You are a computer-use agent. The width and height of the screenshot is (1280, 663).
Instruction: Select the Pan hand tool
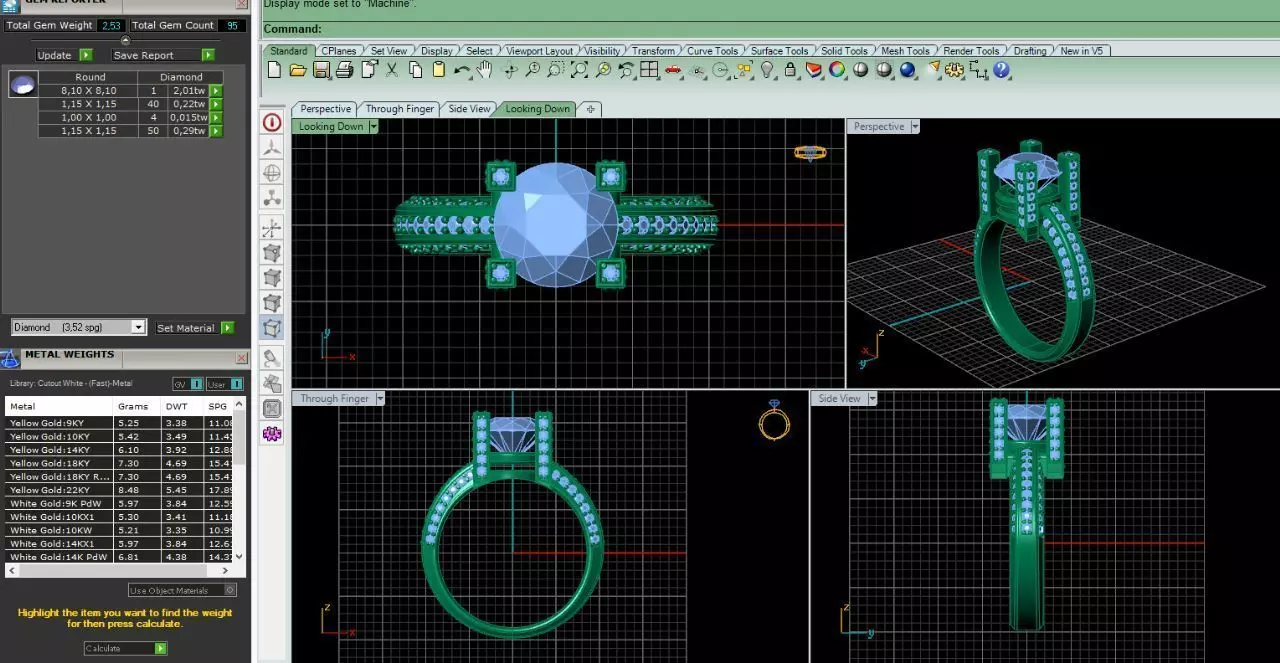pos(485,70)
